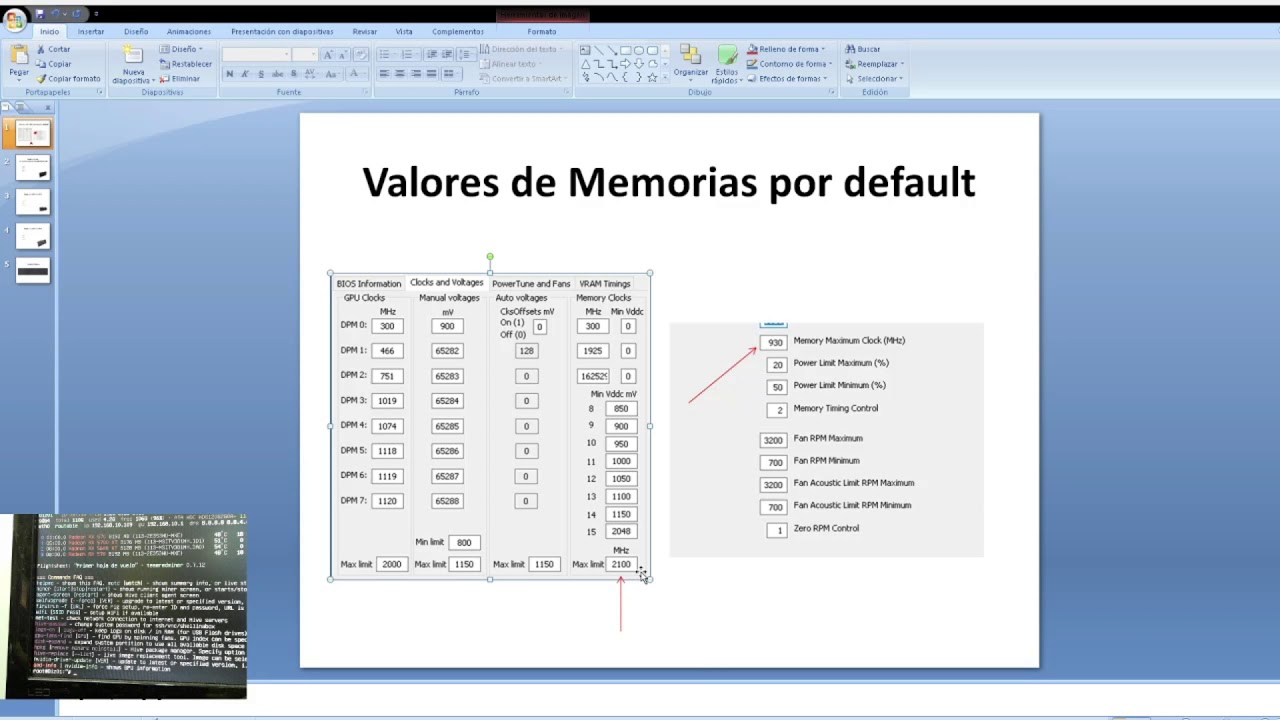
Task: Switch to the Animaciones tab
Action: pos(189,31)
